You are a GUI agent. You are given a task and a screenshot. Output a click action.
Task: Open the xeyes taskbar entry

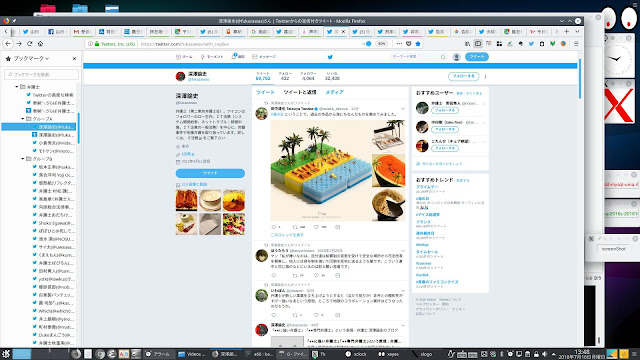click(388, 354)
